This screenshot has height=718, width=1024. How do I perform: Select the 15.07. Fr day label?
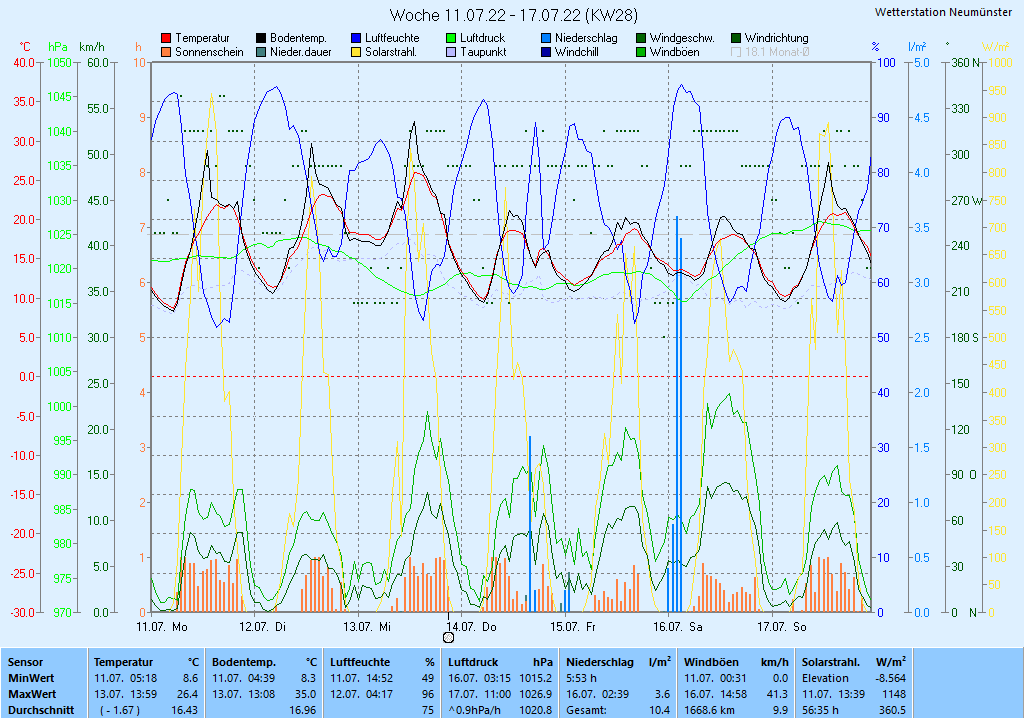click(573, 627)
